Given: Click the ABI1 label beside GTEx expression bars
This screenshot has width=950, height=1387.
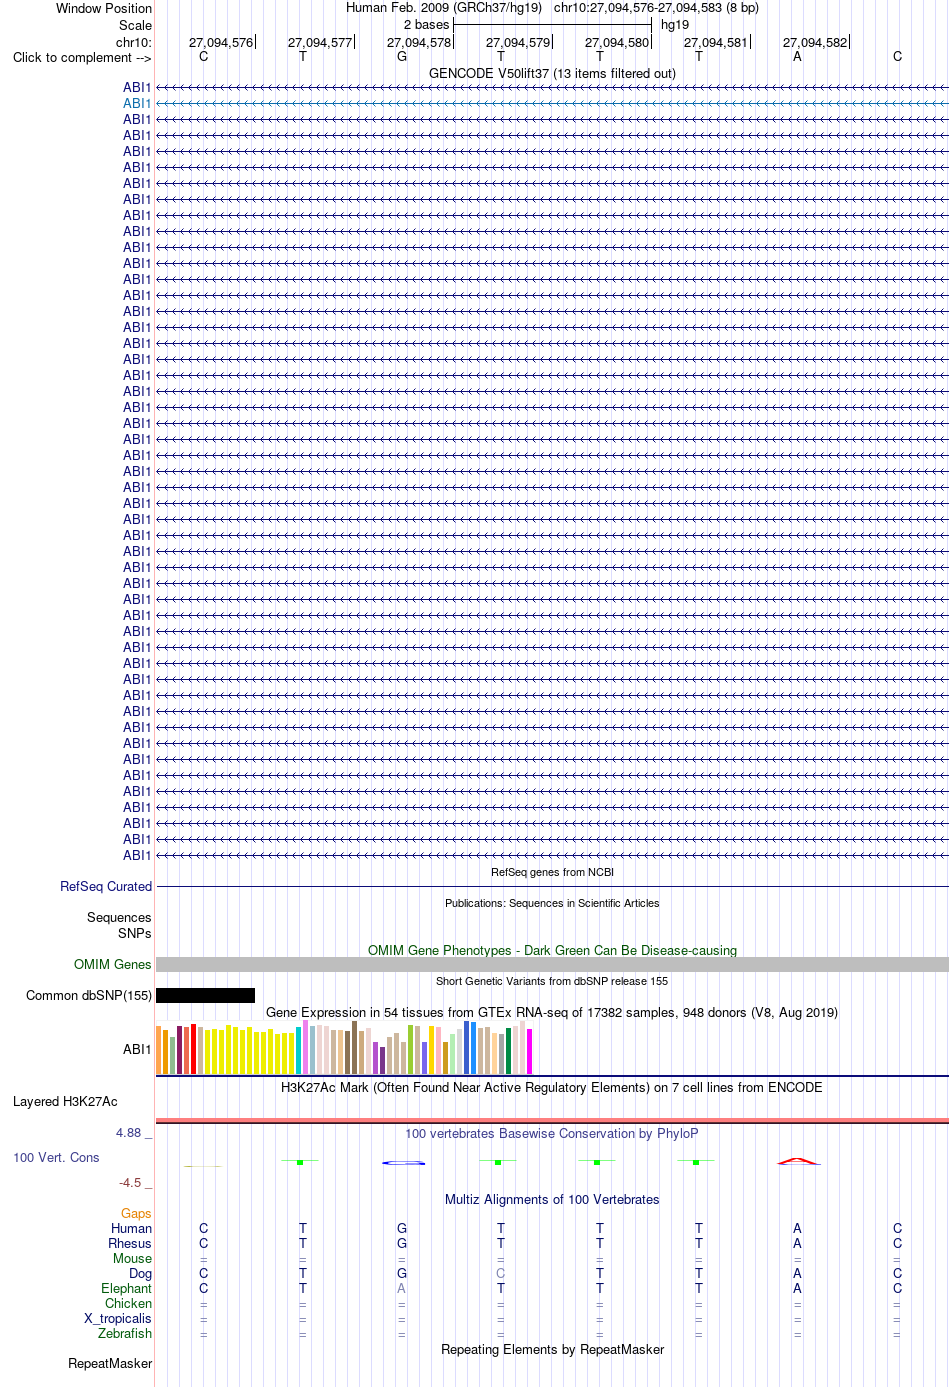Looking at the screenshot, I should click(137, 1049).
